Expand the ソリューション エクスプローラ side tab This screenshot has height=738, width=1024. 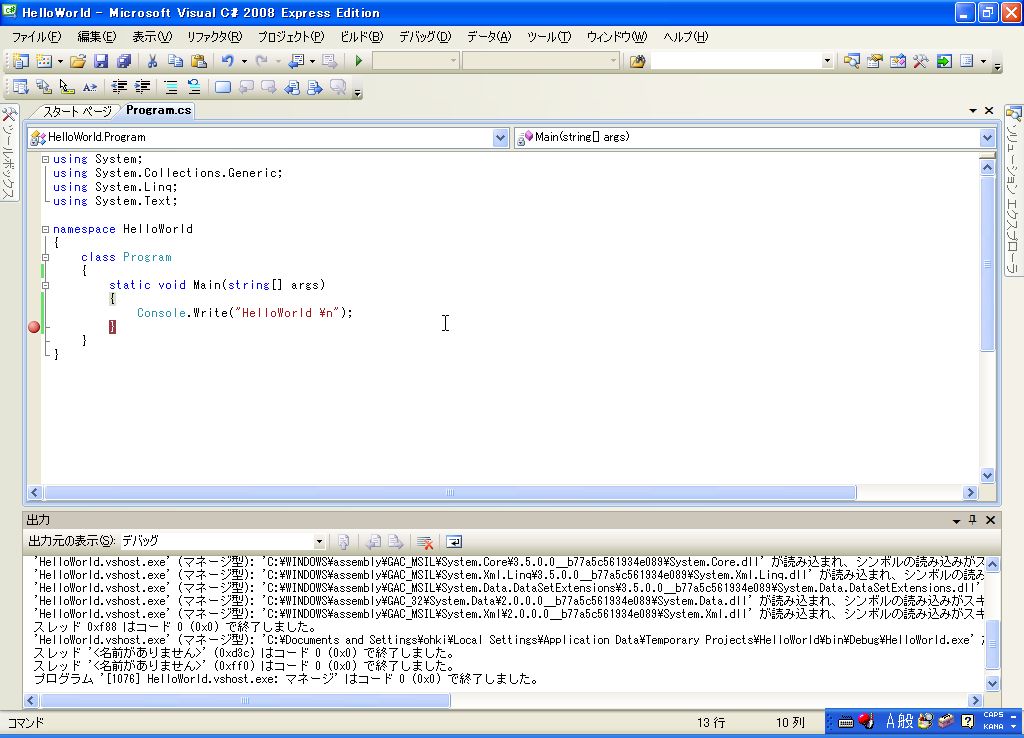point(1013,189)
